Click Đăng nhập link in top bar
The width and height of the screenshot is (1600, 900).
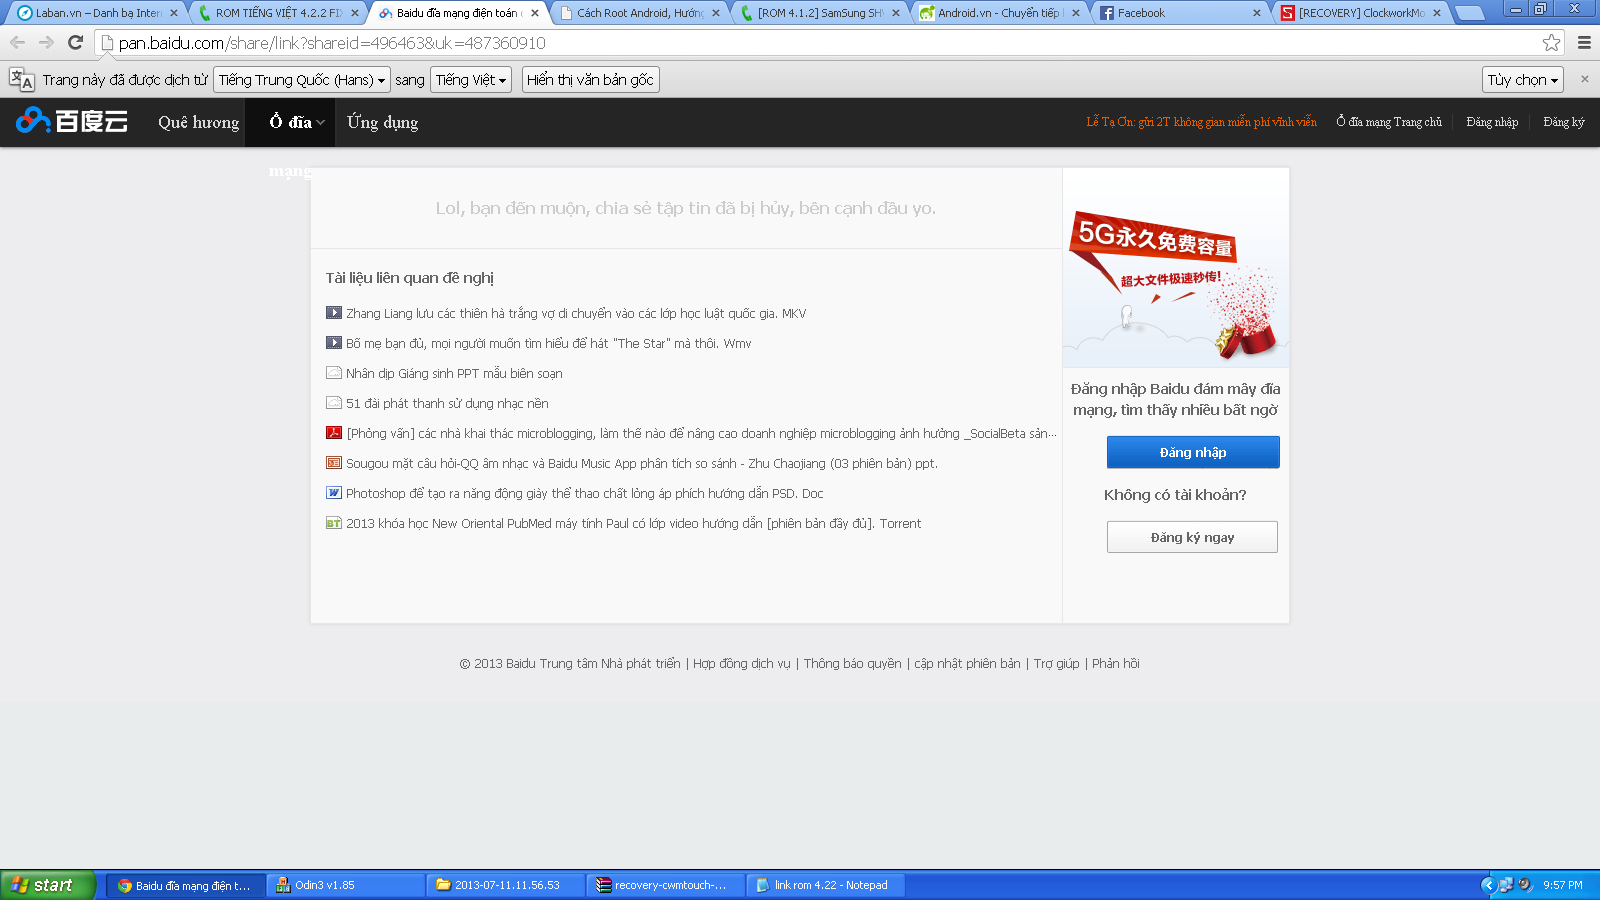[1492, 122]
